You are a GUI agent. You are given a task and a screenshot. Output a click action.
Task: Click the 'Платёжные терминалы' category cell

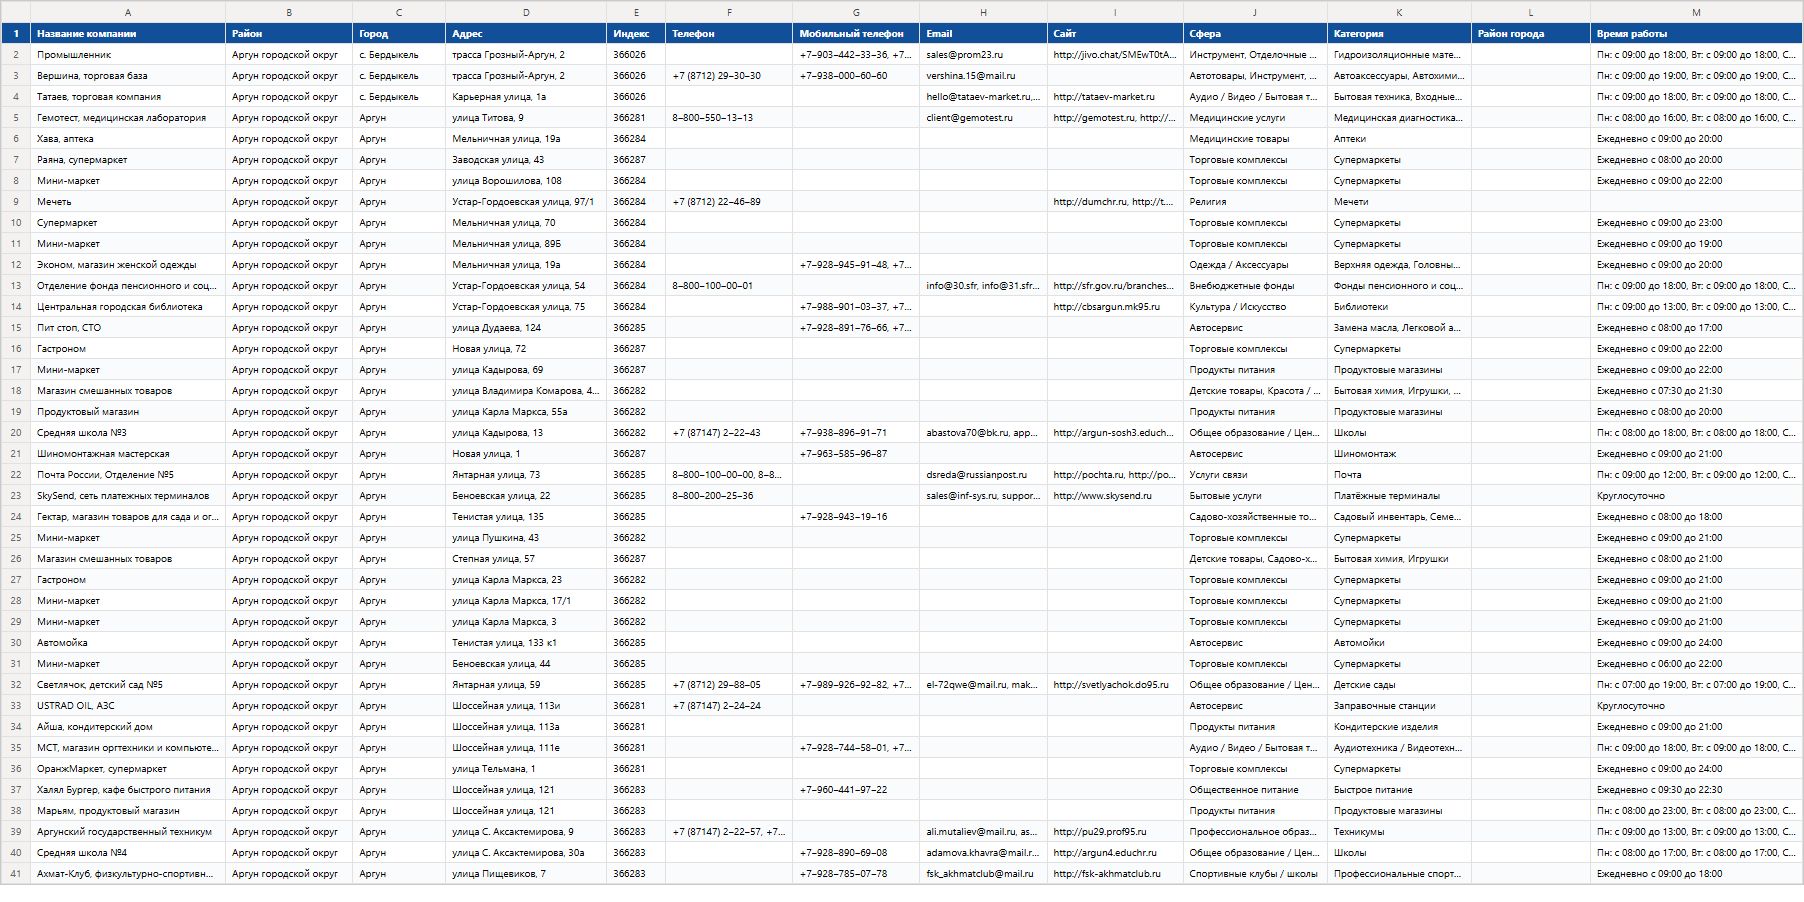click(x=1399, y=495)
